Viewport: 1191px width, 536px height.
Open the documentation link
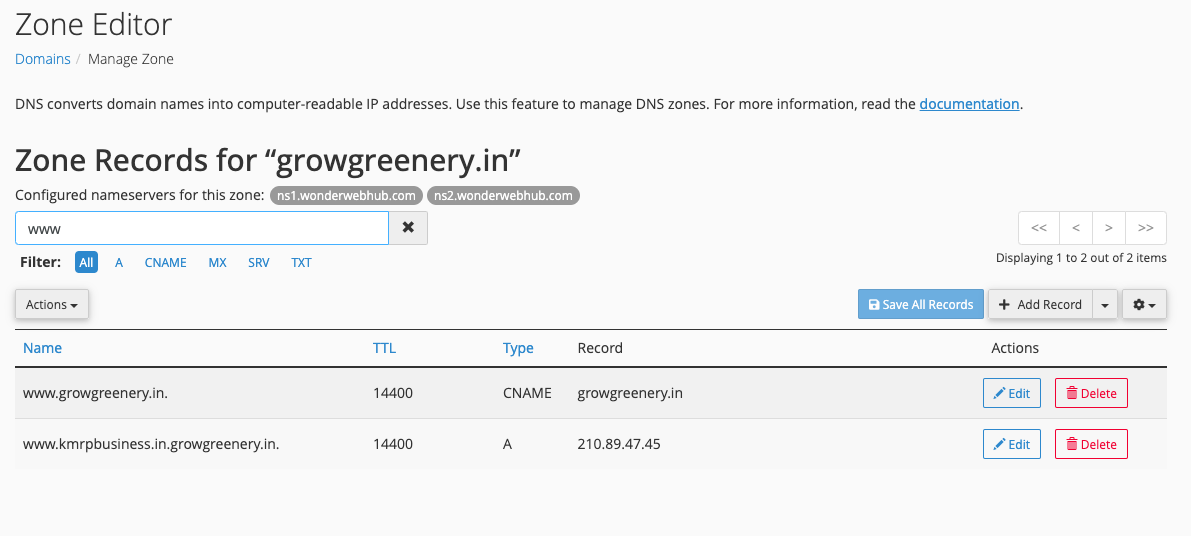tap(969, 104)
